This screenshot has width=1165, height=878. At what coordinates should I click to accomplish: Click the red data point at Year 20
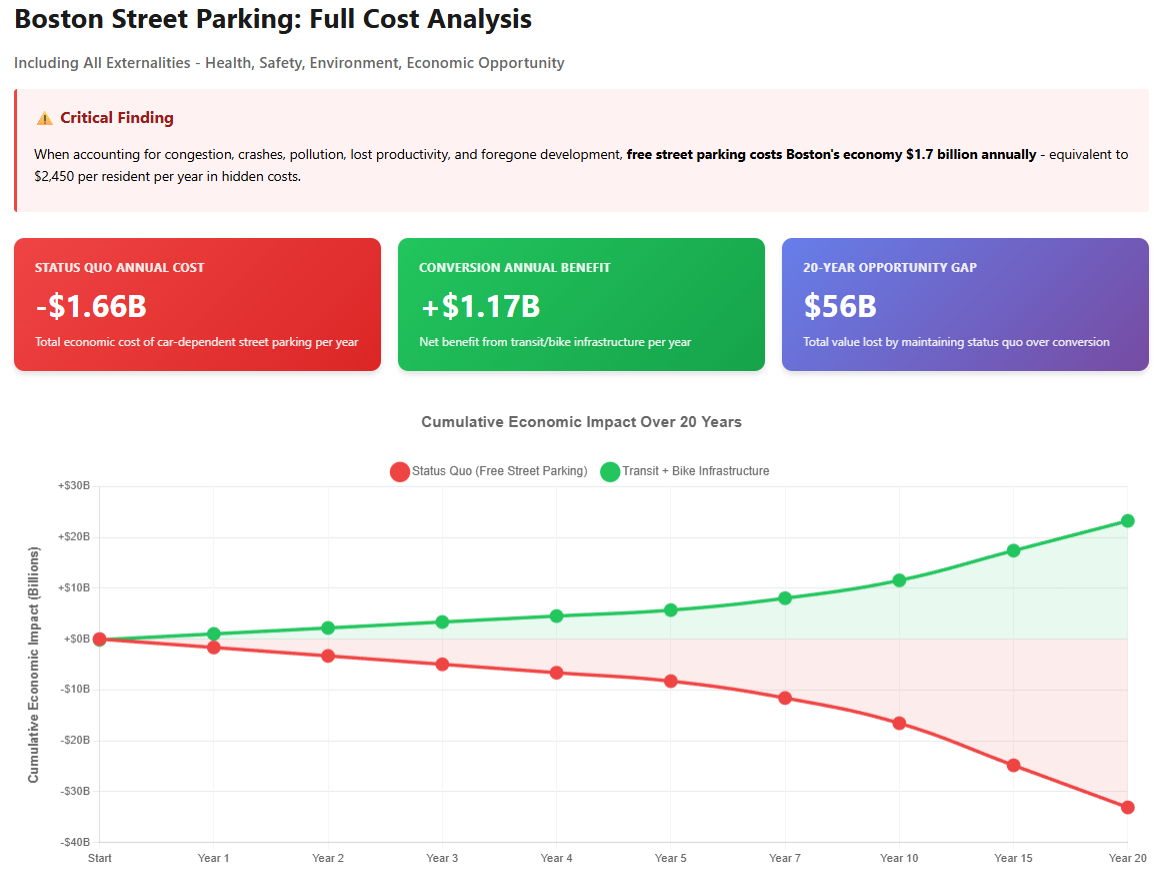pyautogui.click(x=1127, y=807)
